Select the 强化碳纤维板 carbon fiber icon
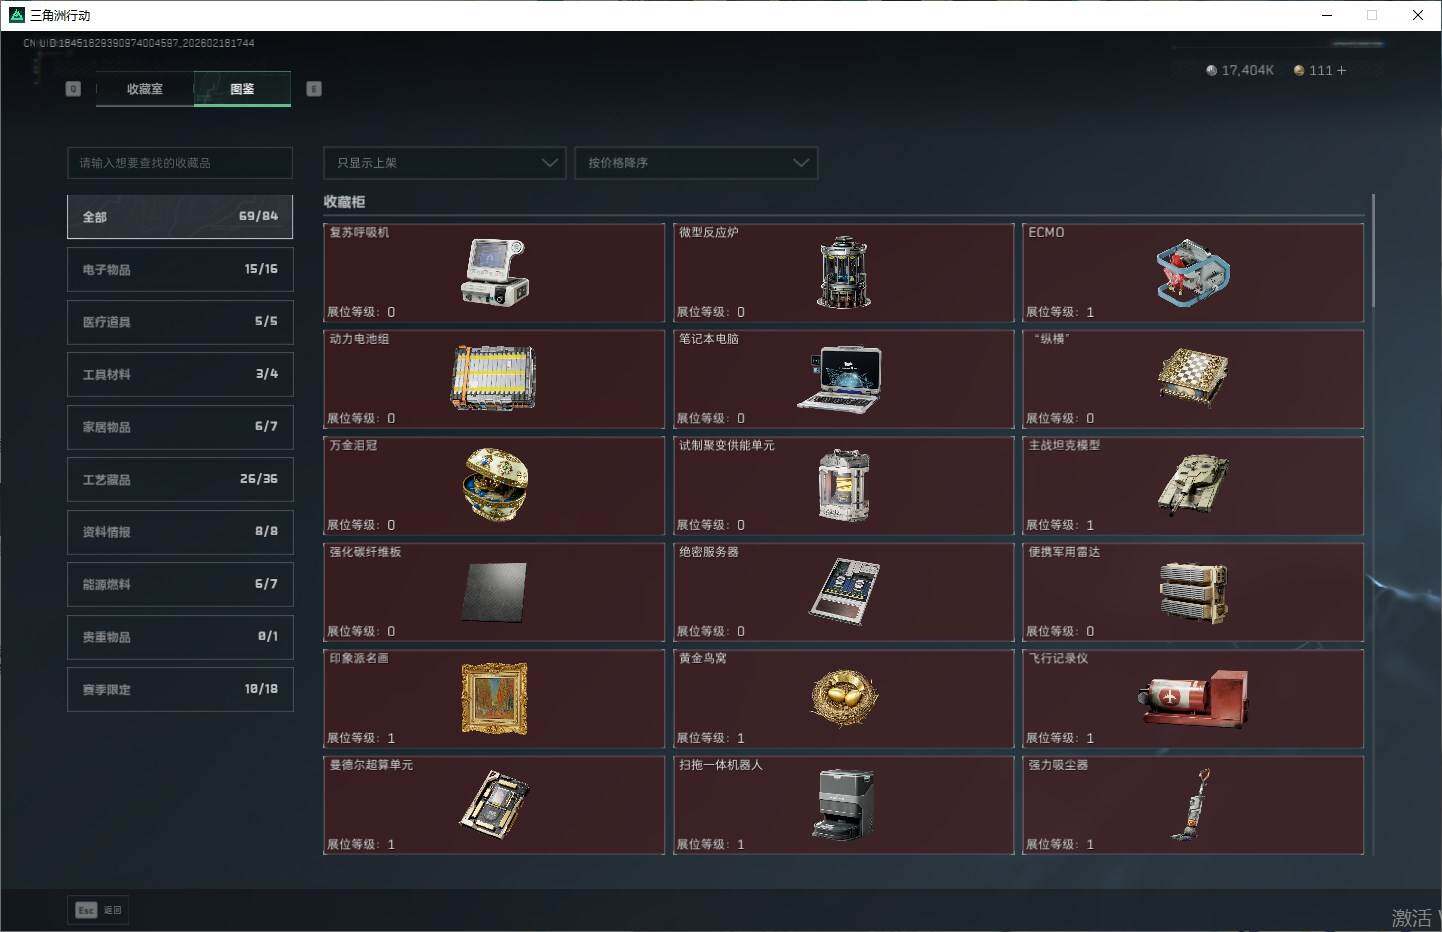The height and width of the screenshot is (932, 1442). tap(494, 591)
